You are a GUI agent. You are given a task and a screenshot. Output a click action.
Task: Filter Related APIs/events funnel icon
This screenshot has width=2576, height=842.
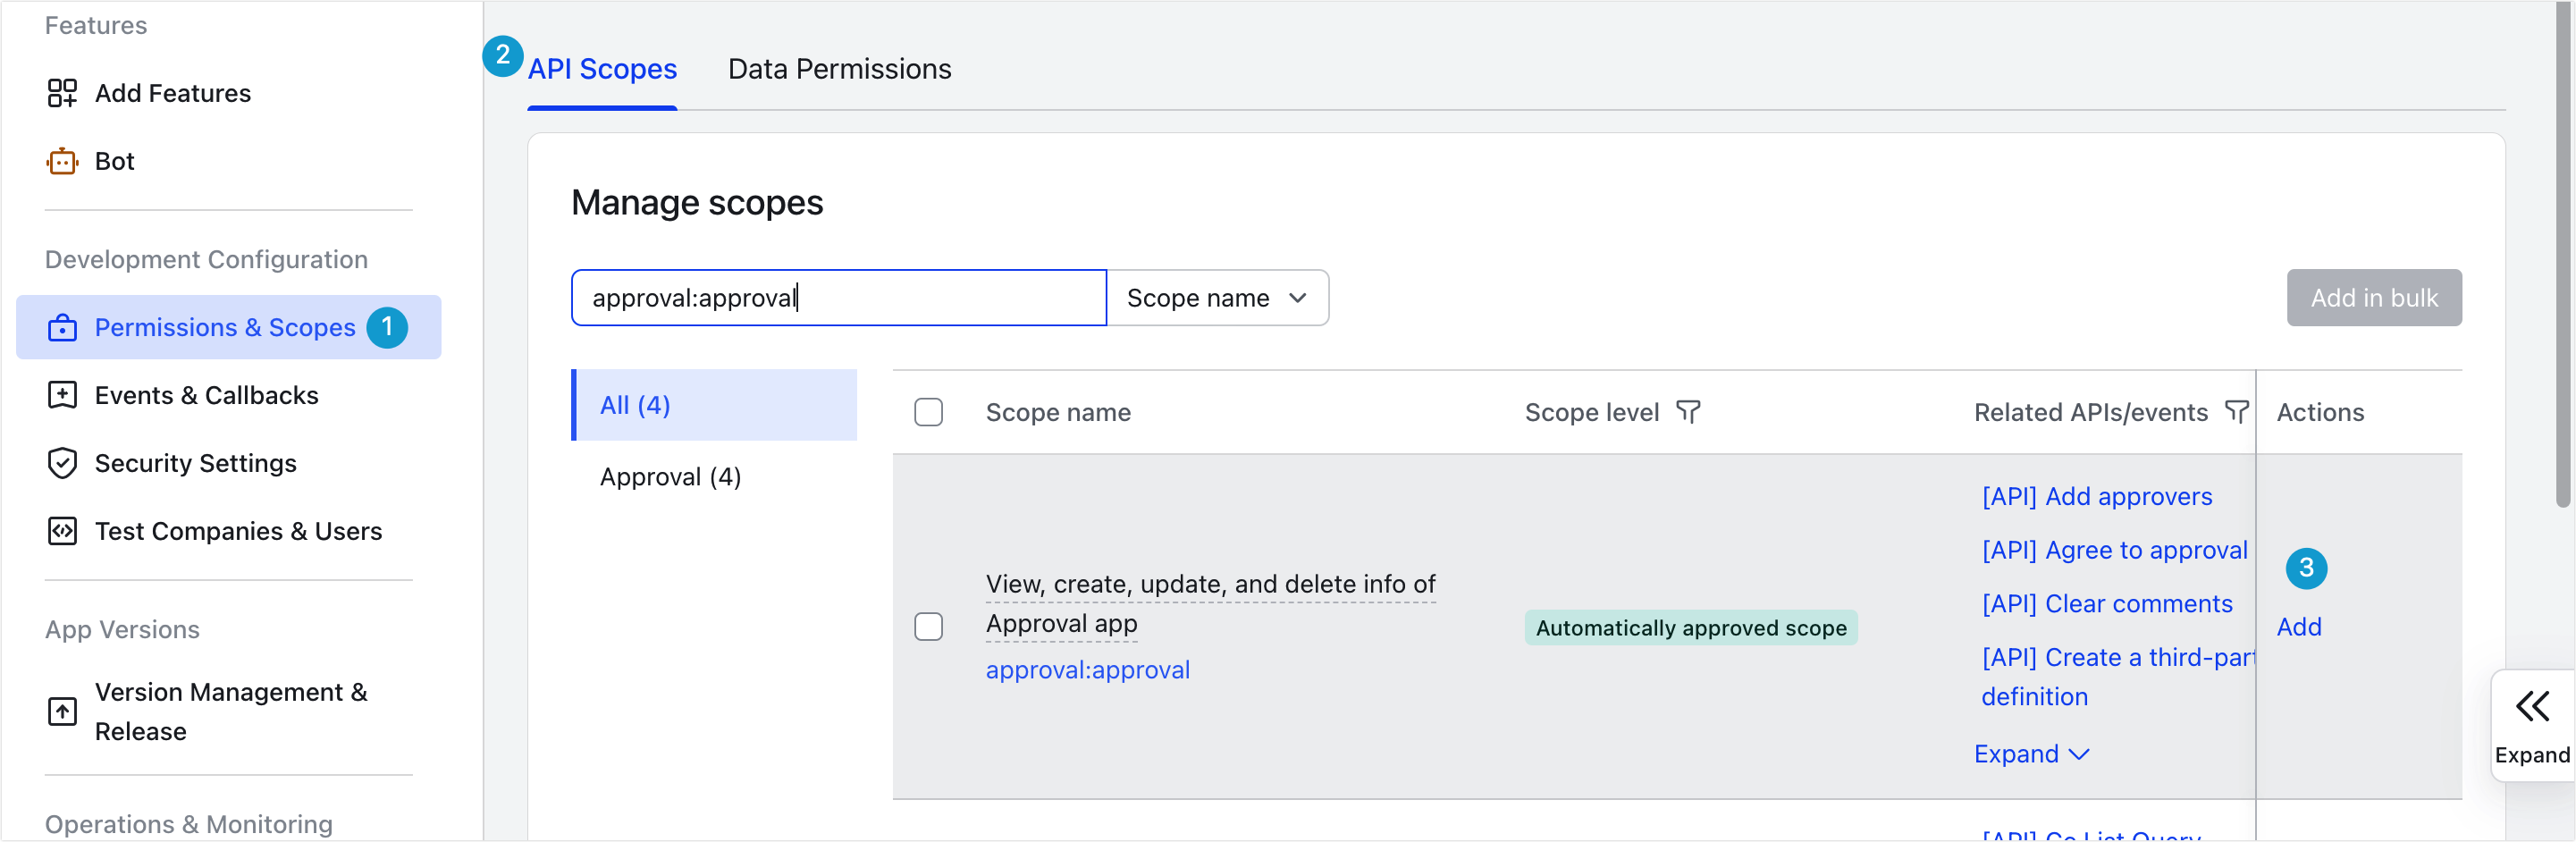2236,412
